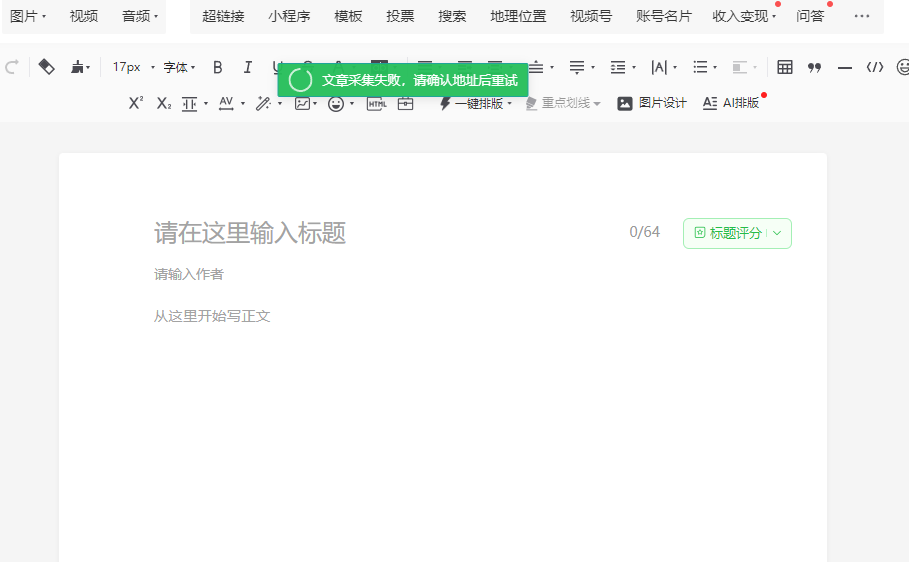The height and width of the screenshot is (562, 909).
Task: Click the 一键排版 quick layout button
Action: click(475, 103)
